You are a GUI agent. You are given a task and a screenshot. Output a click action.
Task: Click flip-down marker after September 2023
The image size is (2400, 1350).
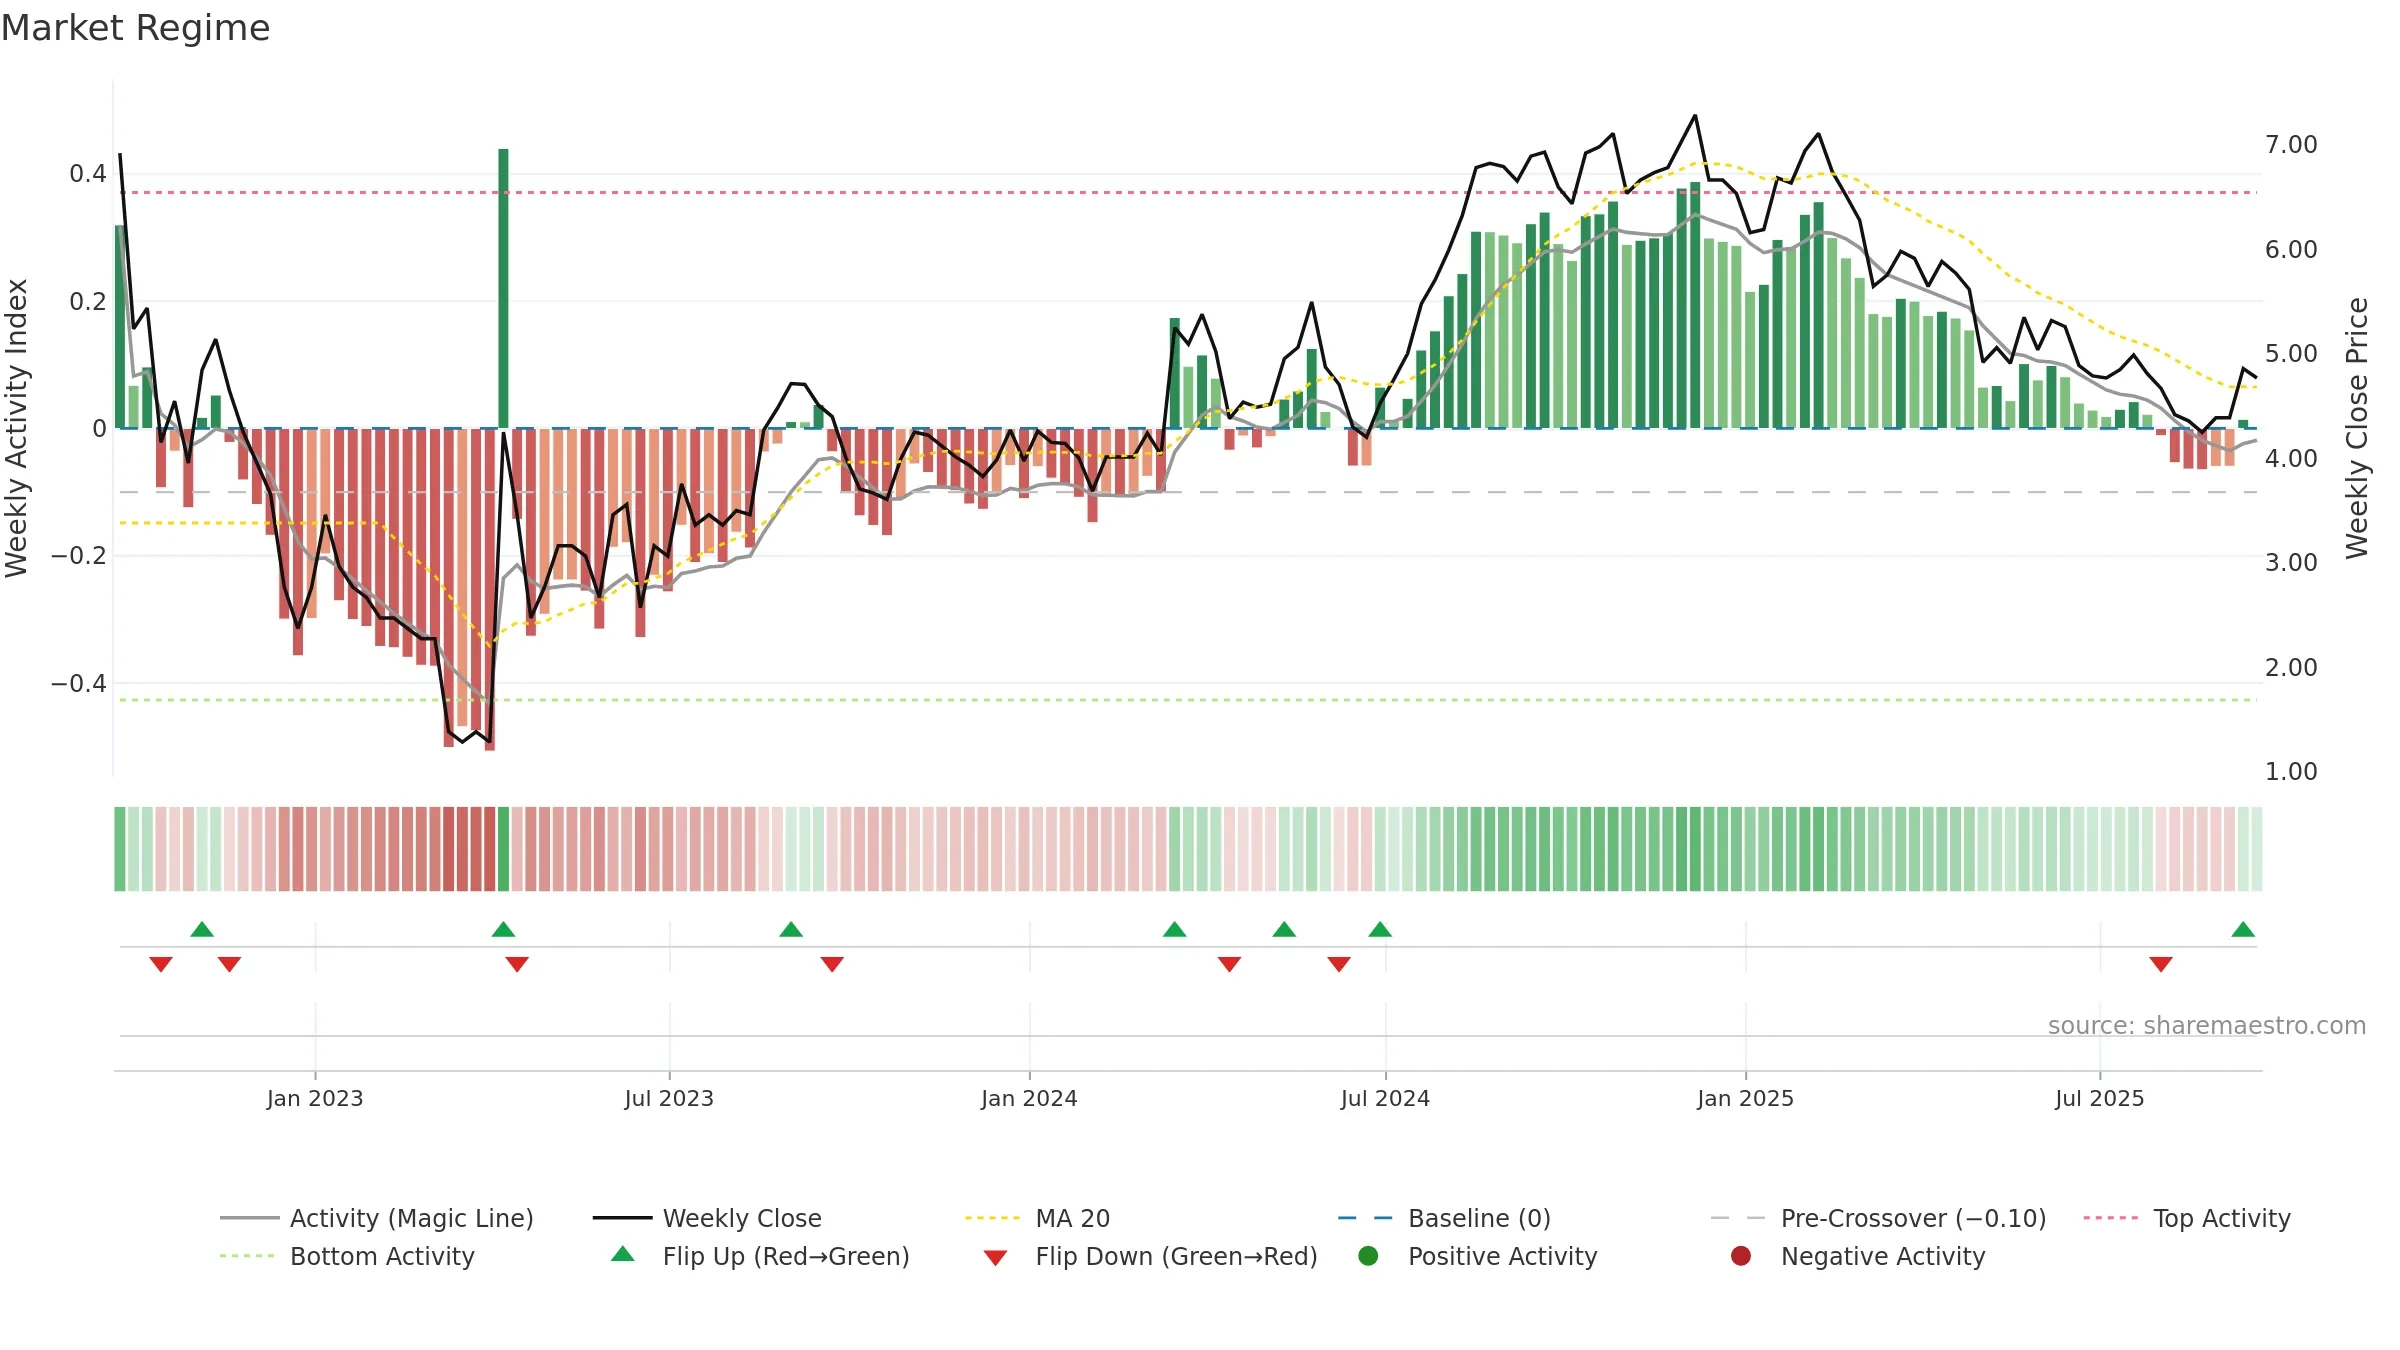(x=832, y=964)
